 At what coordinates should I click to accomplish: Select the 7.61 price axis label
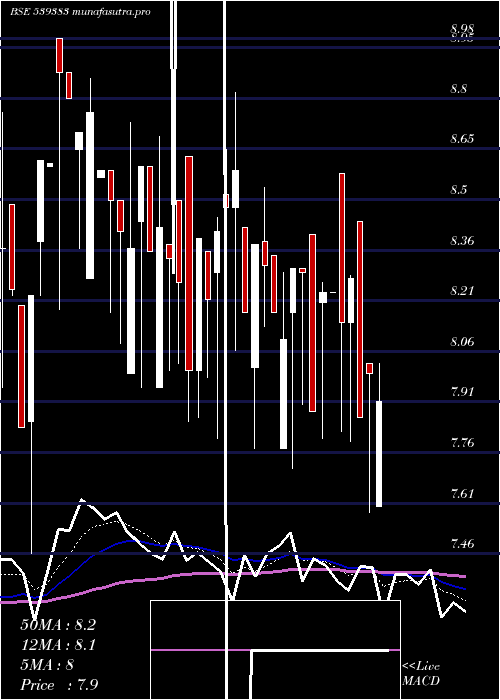(x=462, y=494)
